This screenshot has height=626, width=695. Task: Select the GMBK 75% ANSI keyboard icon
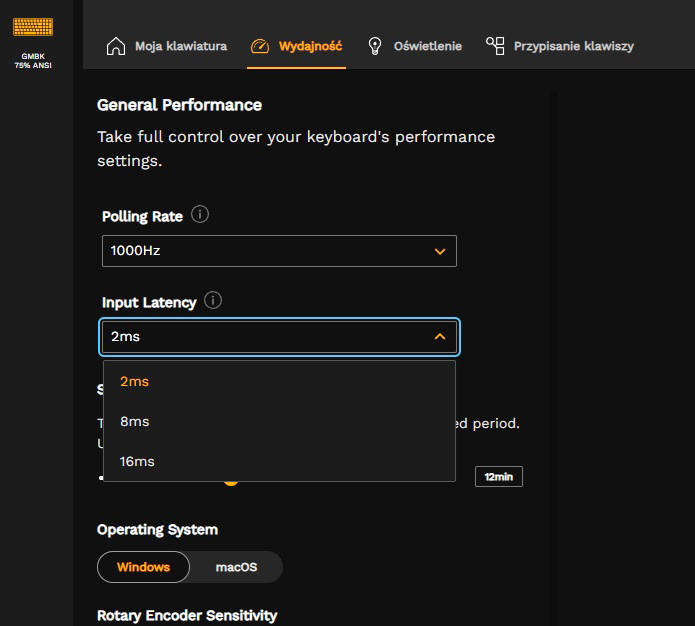pos(33,27)
